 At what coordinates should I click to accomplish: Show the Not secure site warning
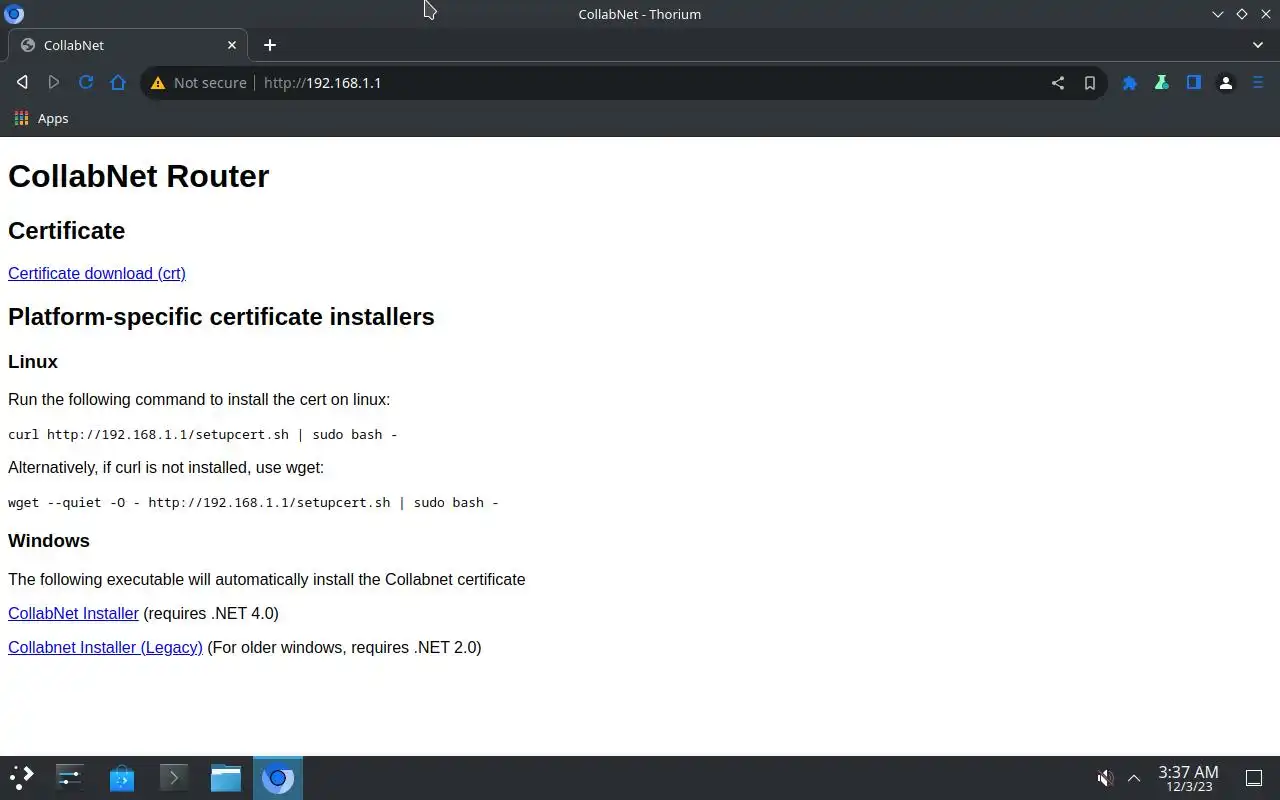coord(198,83)
